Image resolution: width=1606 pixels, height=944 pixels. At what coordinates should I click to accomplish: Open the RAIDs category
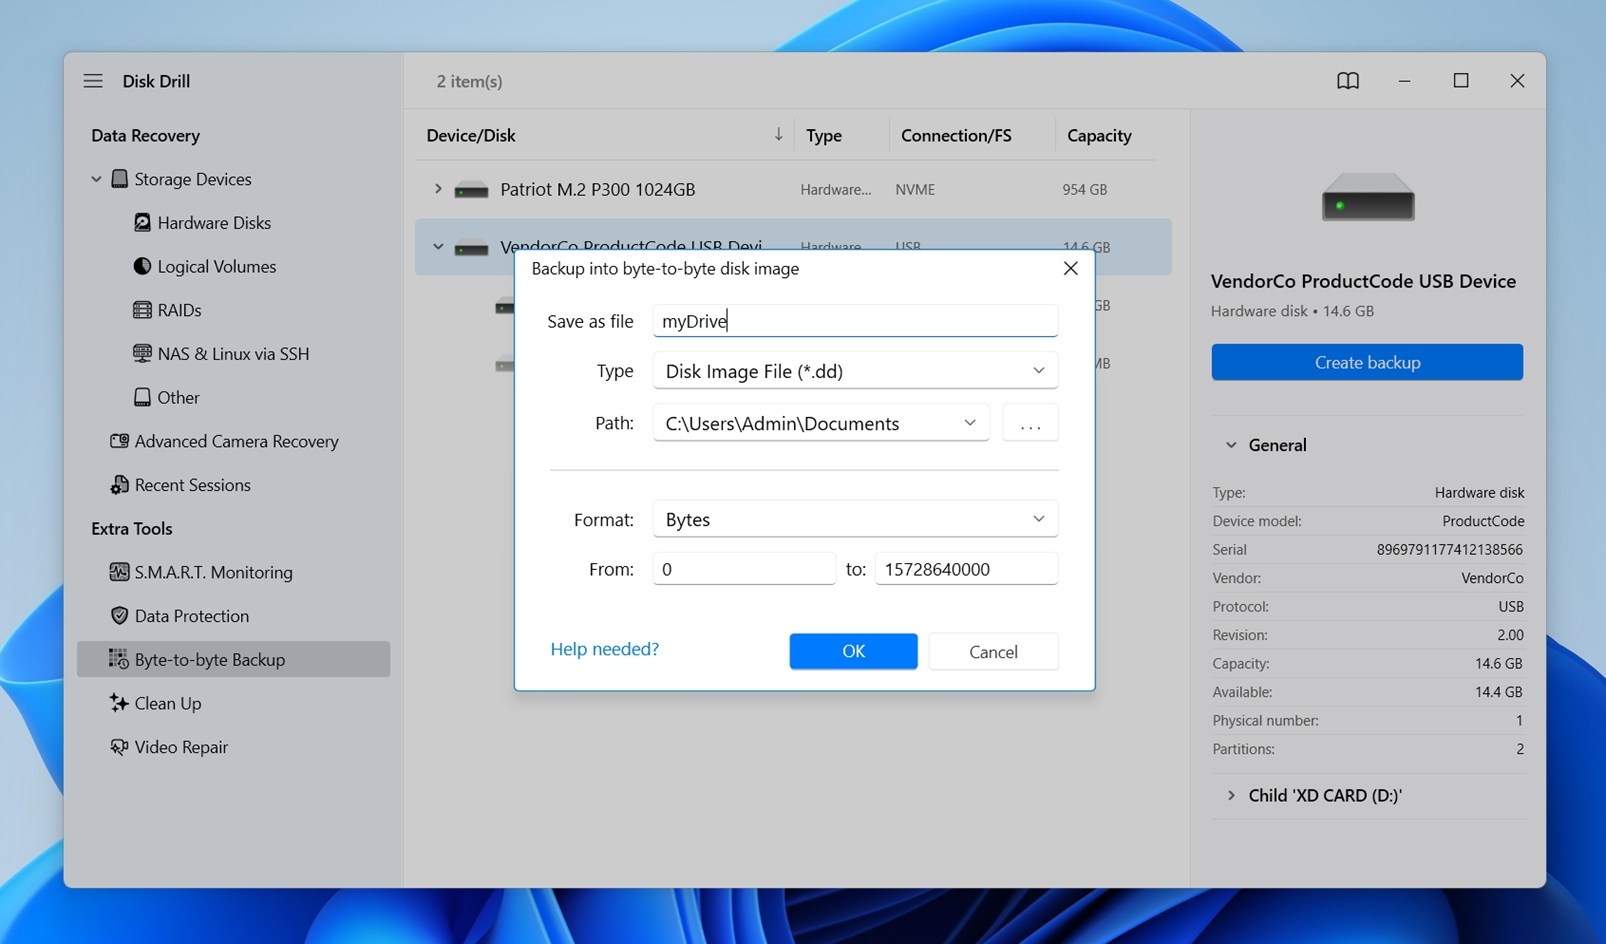pos(180,310)
